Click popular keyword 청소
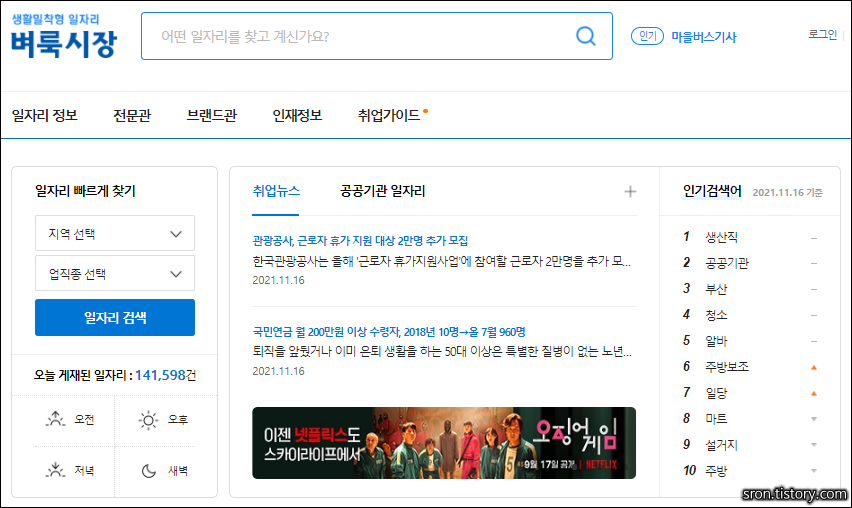The height and width of the screenshot is (508, 852). [x=716, y=315]
